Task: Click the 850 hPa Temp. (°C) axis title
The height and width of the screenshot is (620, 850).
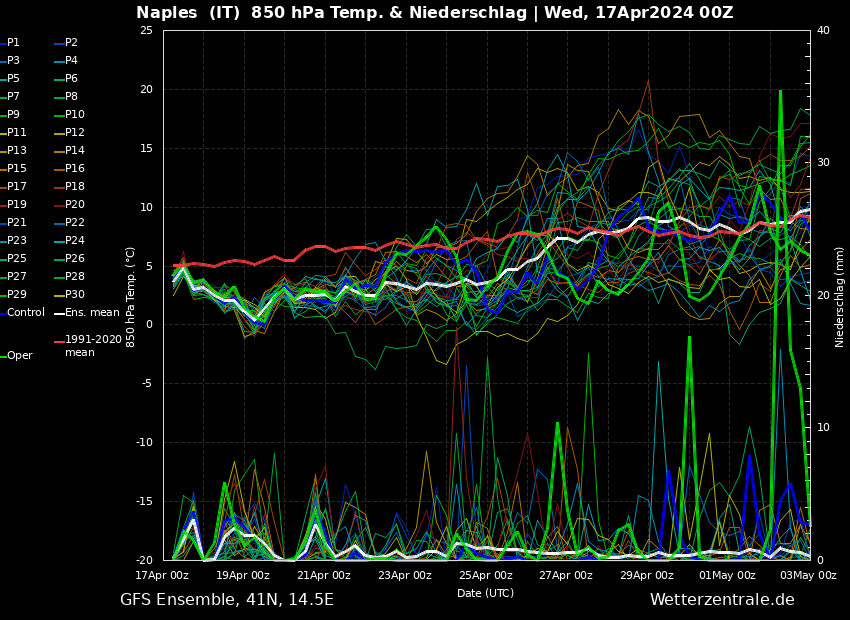Action: tap(130, 298)
